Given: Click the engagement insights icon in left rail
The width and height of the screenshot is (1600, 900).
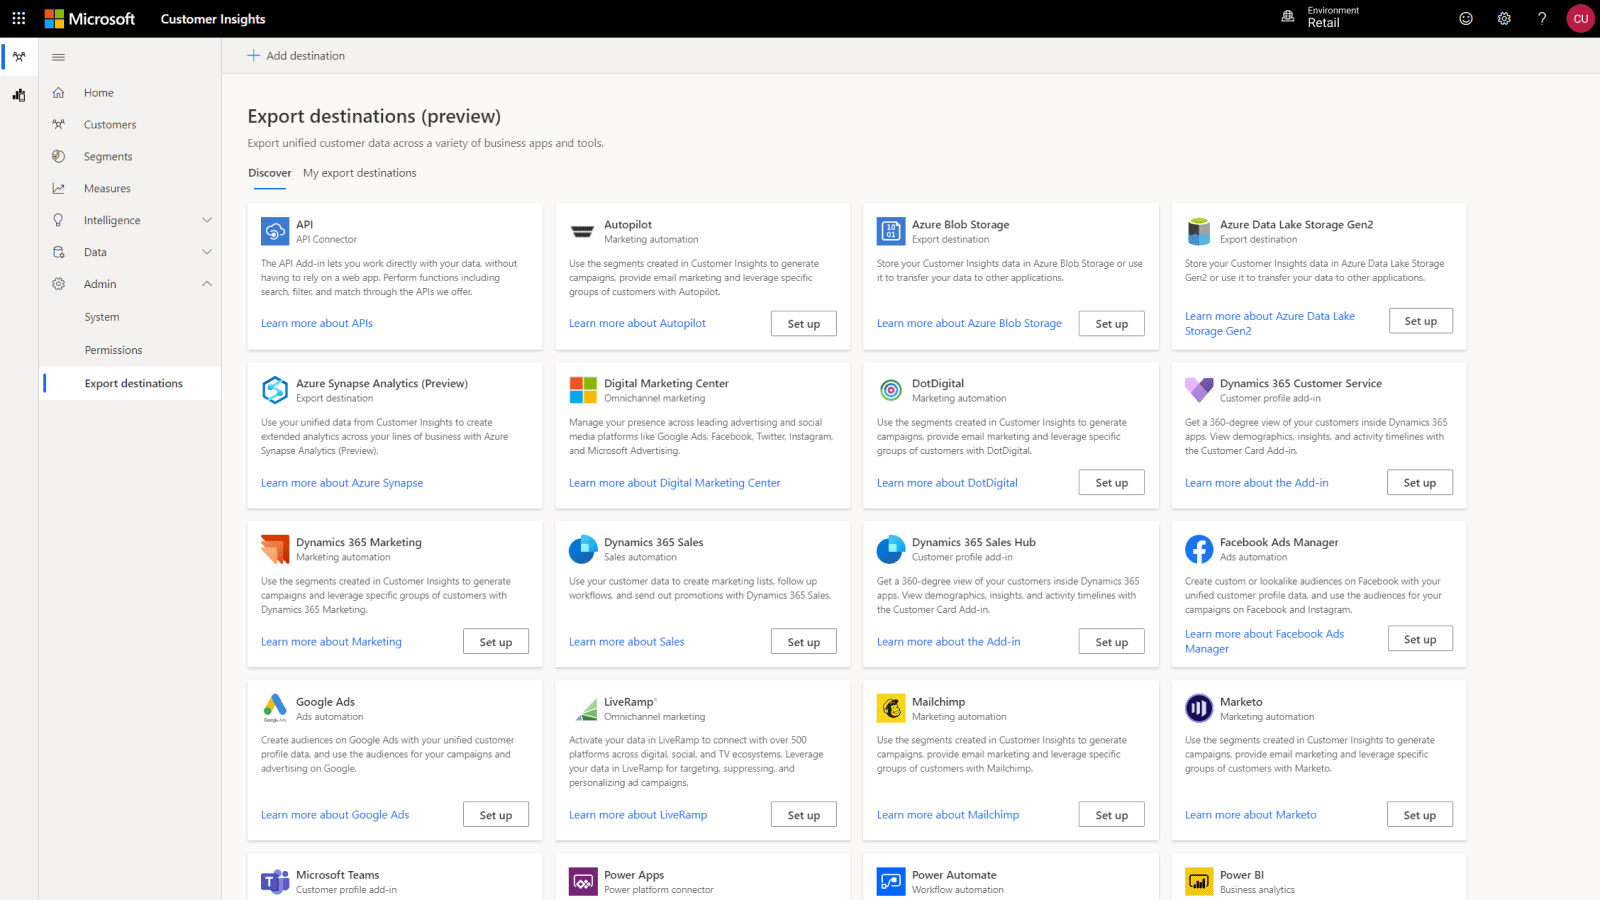Looking at the screenshot, I should pos(19,95).
